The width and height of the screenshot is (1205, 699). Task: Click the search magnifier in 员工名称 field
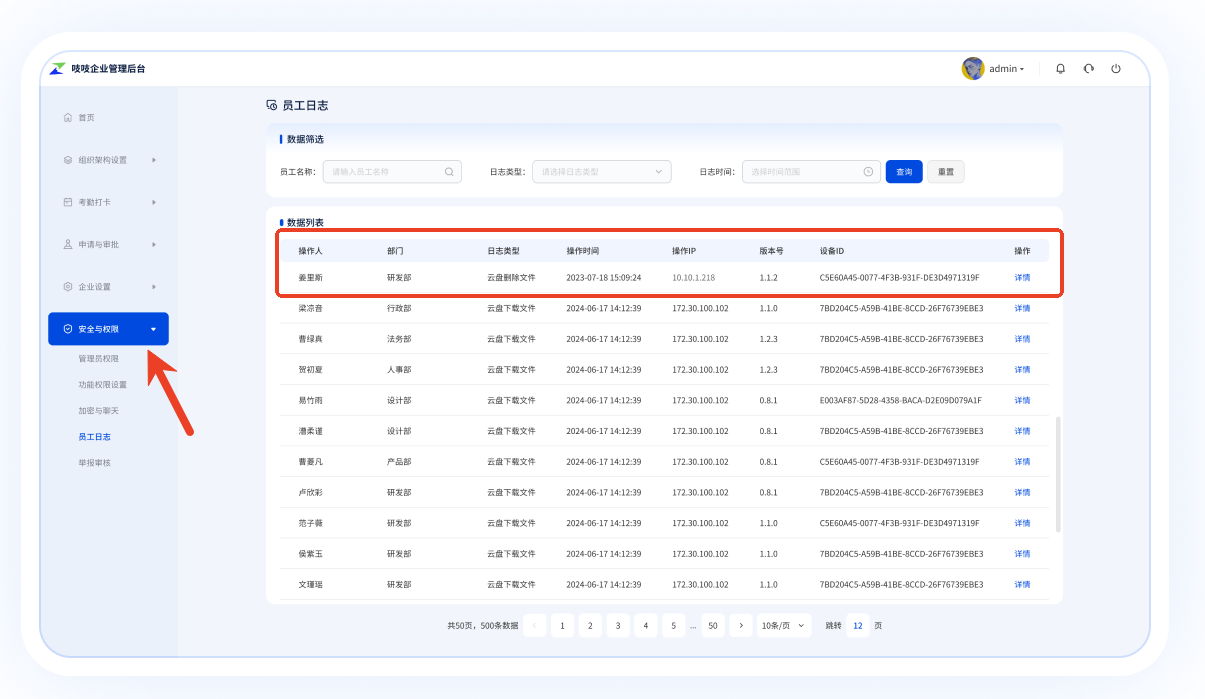pos(448,171)
